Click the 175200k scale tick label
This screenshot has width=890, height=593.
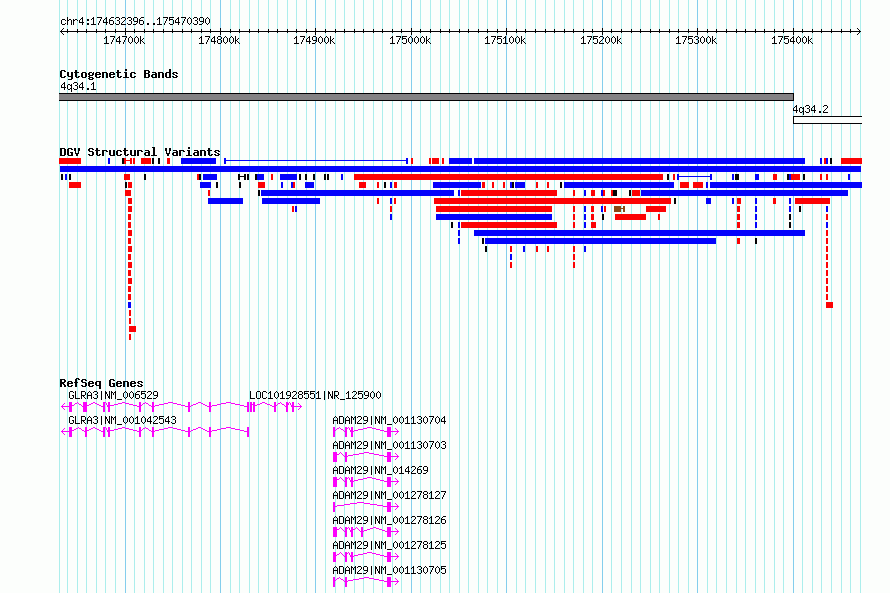click(601, 40)
